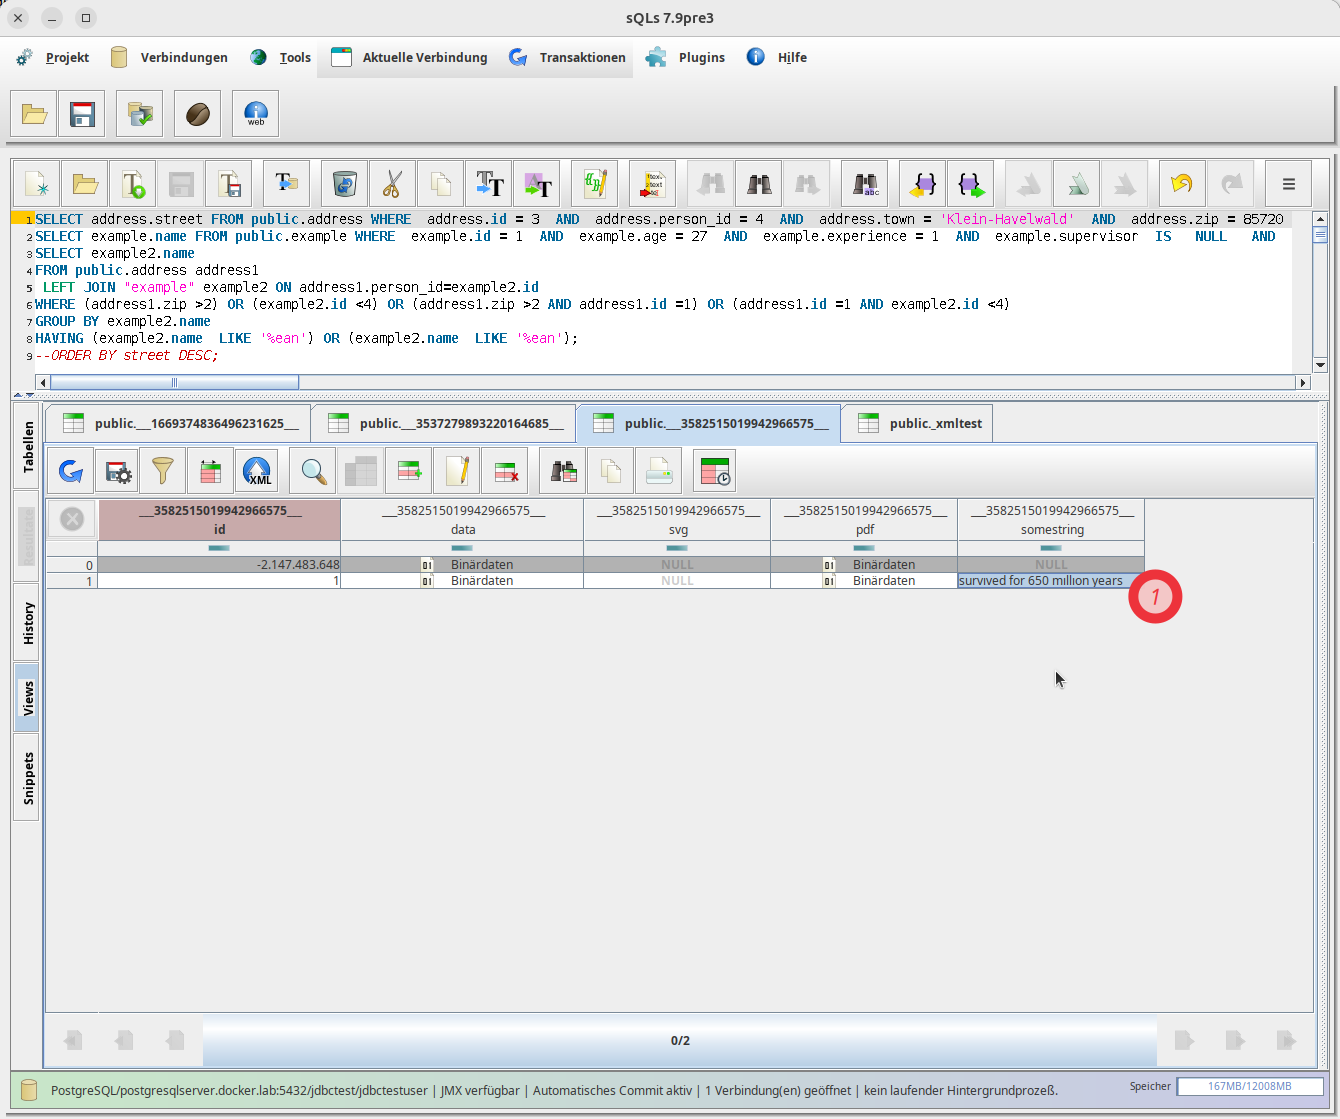Click the data column header
Image resolution: width=1340 pixels, height=1119 pixels.
click(462, 520)
